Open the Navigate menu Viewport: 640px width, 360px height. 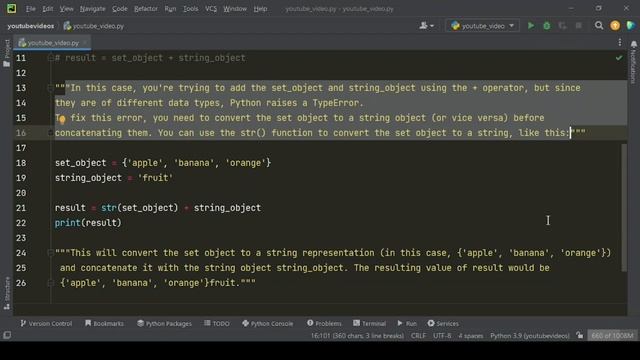click(93, 9)
